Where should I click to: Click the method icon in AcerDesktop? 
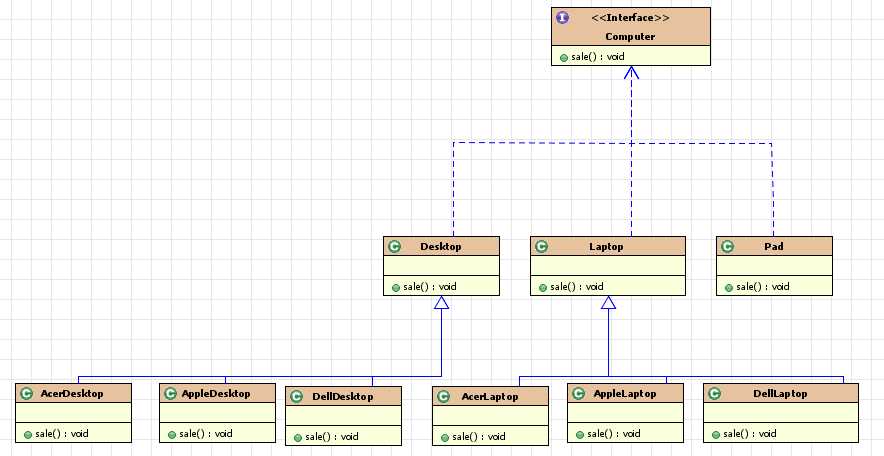click(28, 435)
